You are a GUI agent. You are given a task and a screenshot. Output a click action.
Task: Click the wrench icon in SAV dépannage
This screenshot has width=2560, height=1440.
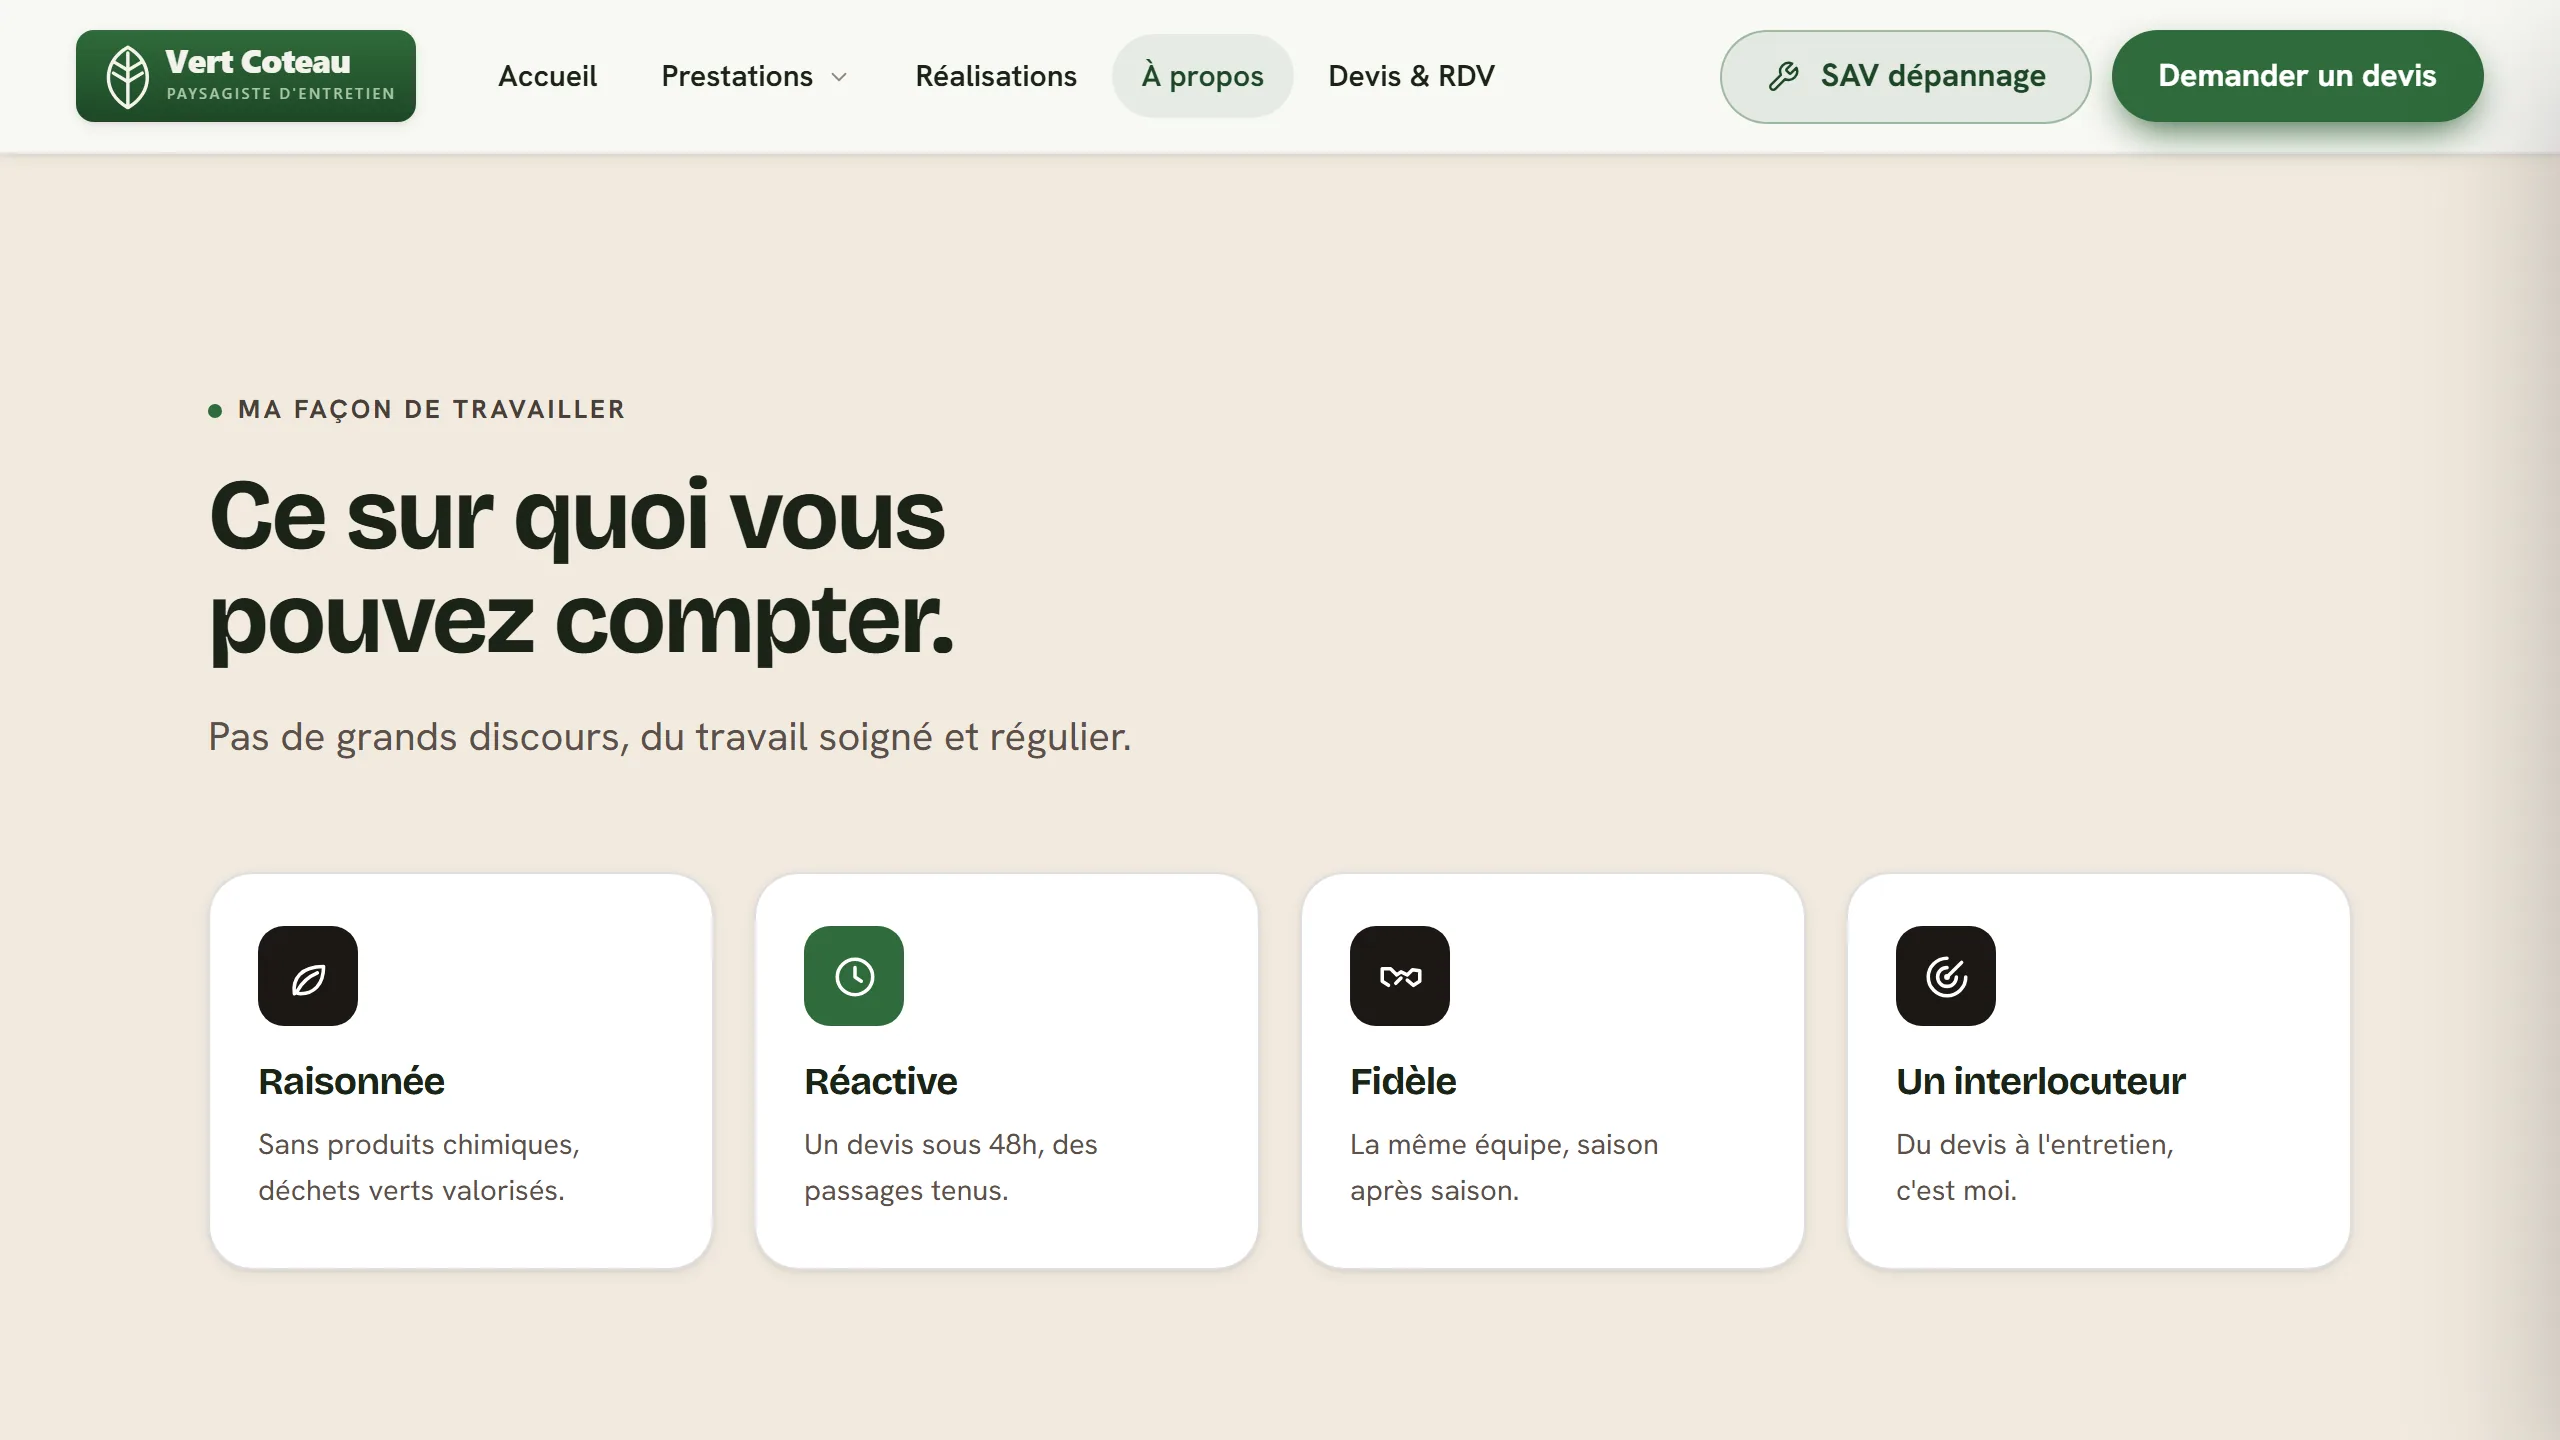pyautogui.click(x=1784, y=76)
